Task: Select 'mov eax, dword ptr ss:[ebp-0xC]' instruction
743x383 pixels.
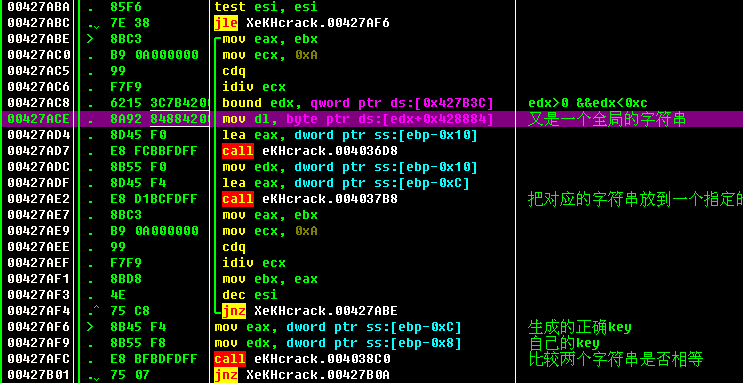Action: point(338,327)
